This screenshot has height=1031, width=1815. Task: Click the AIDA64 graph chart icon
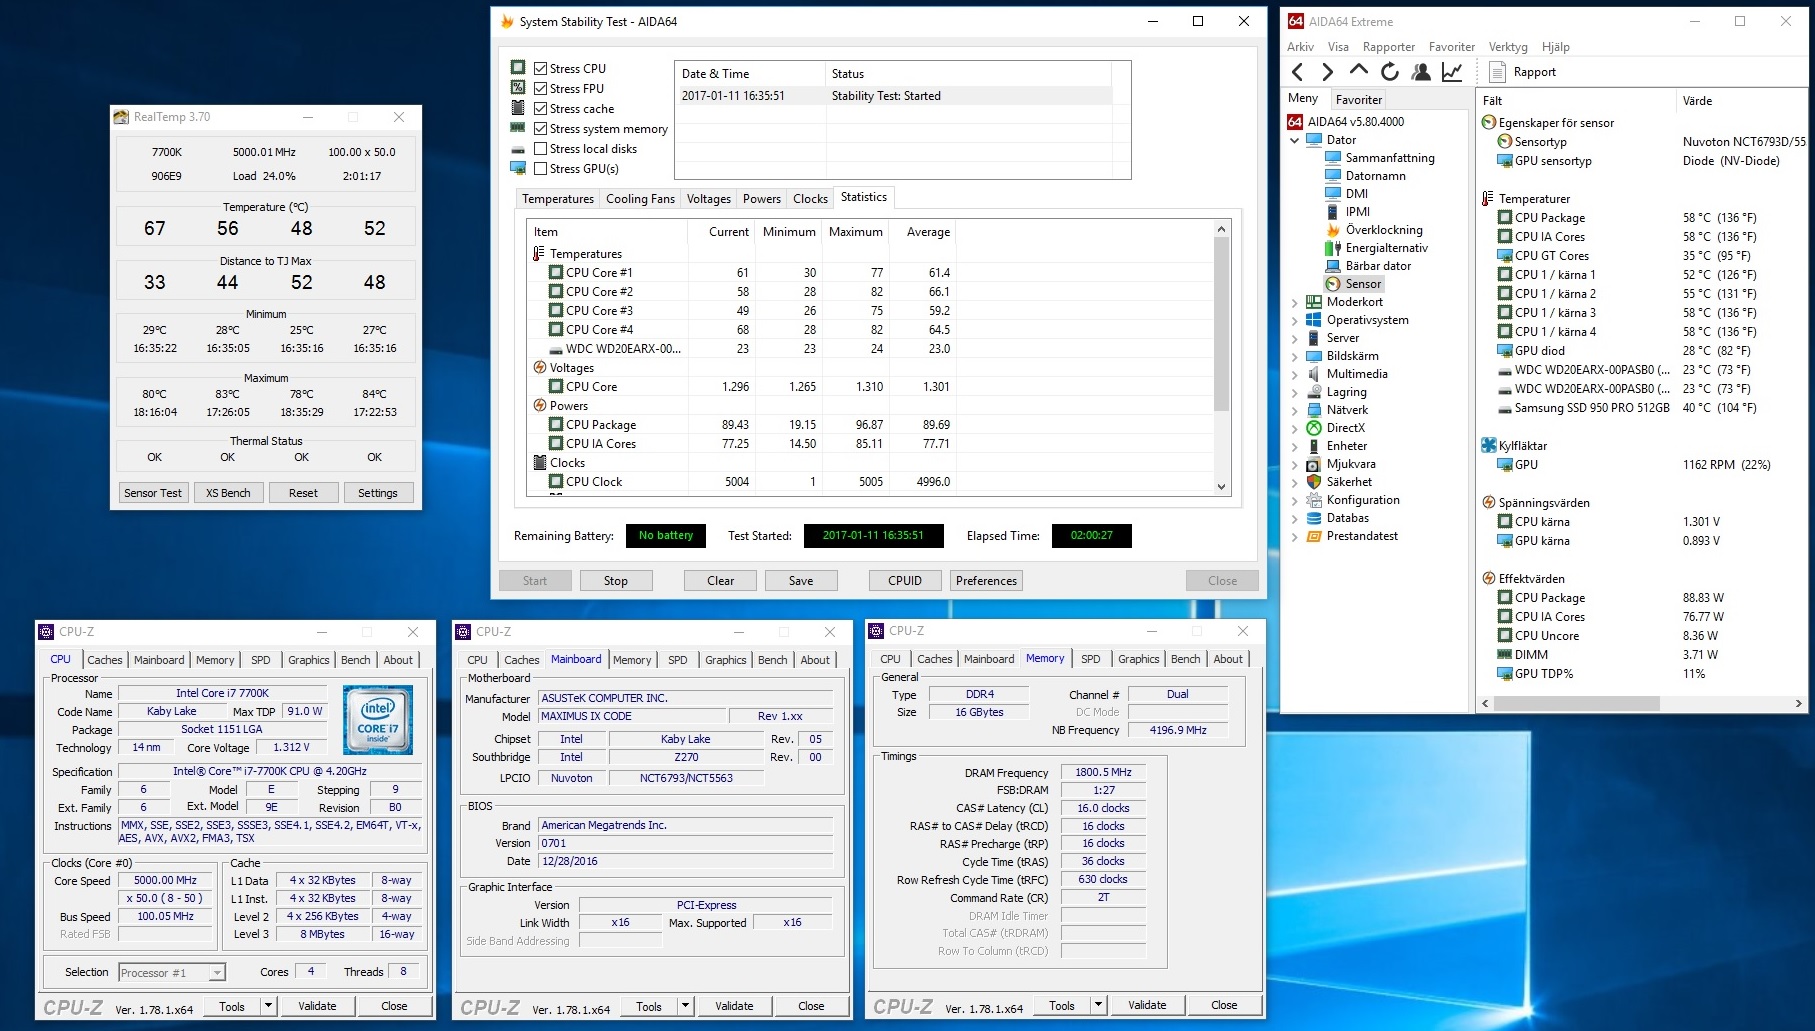[1452, 72]
